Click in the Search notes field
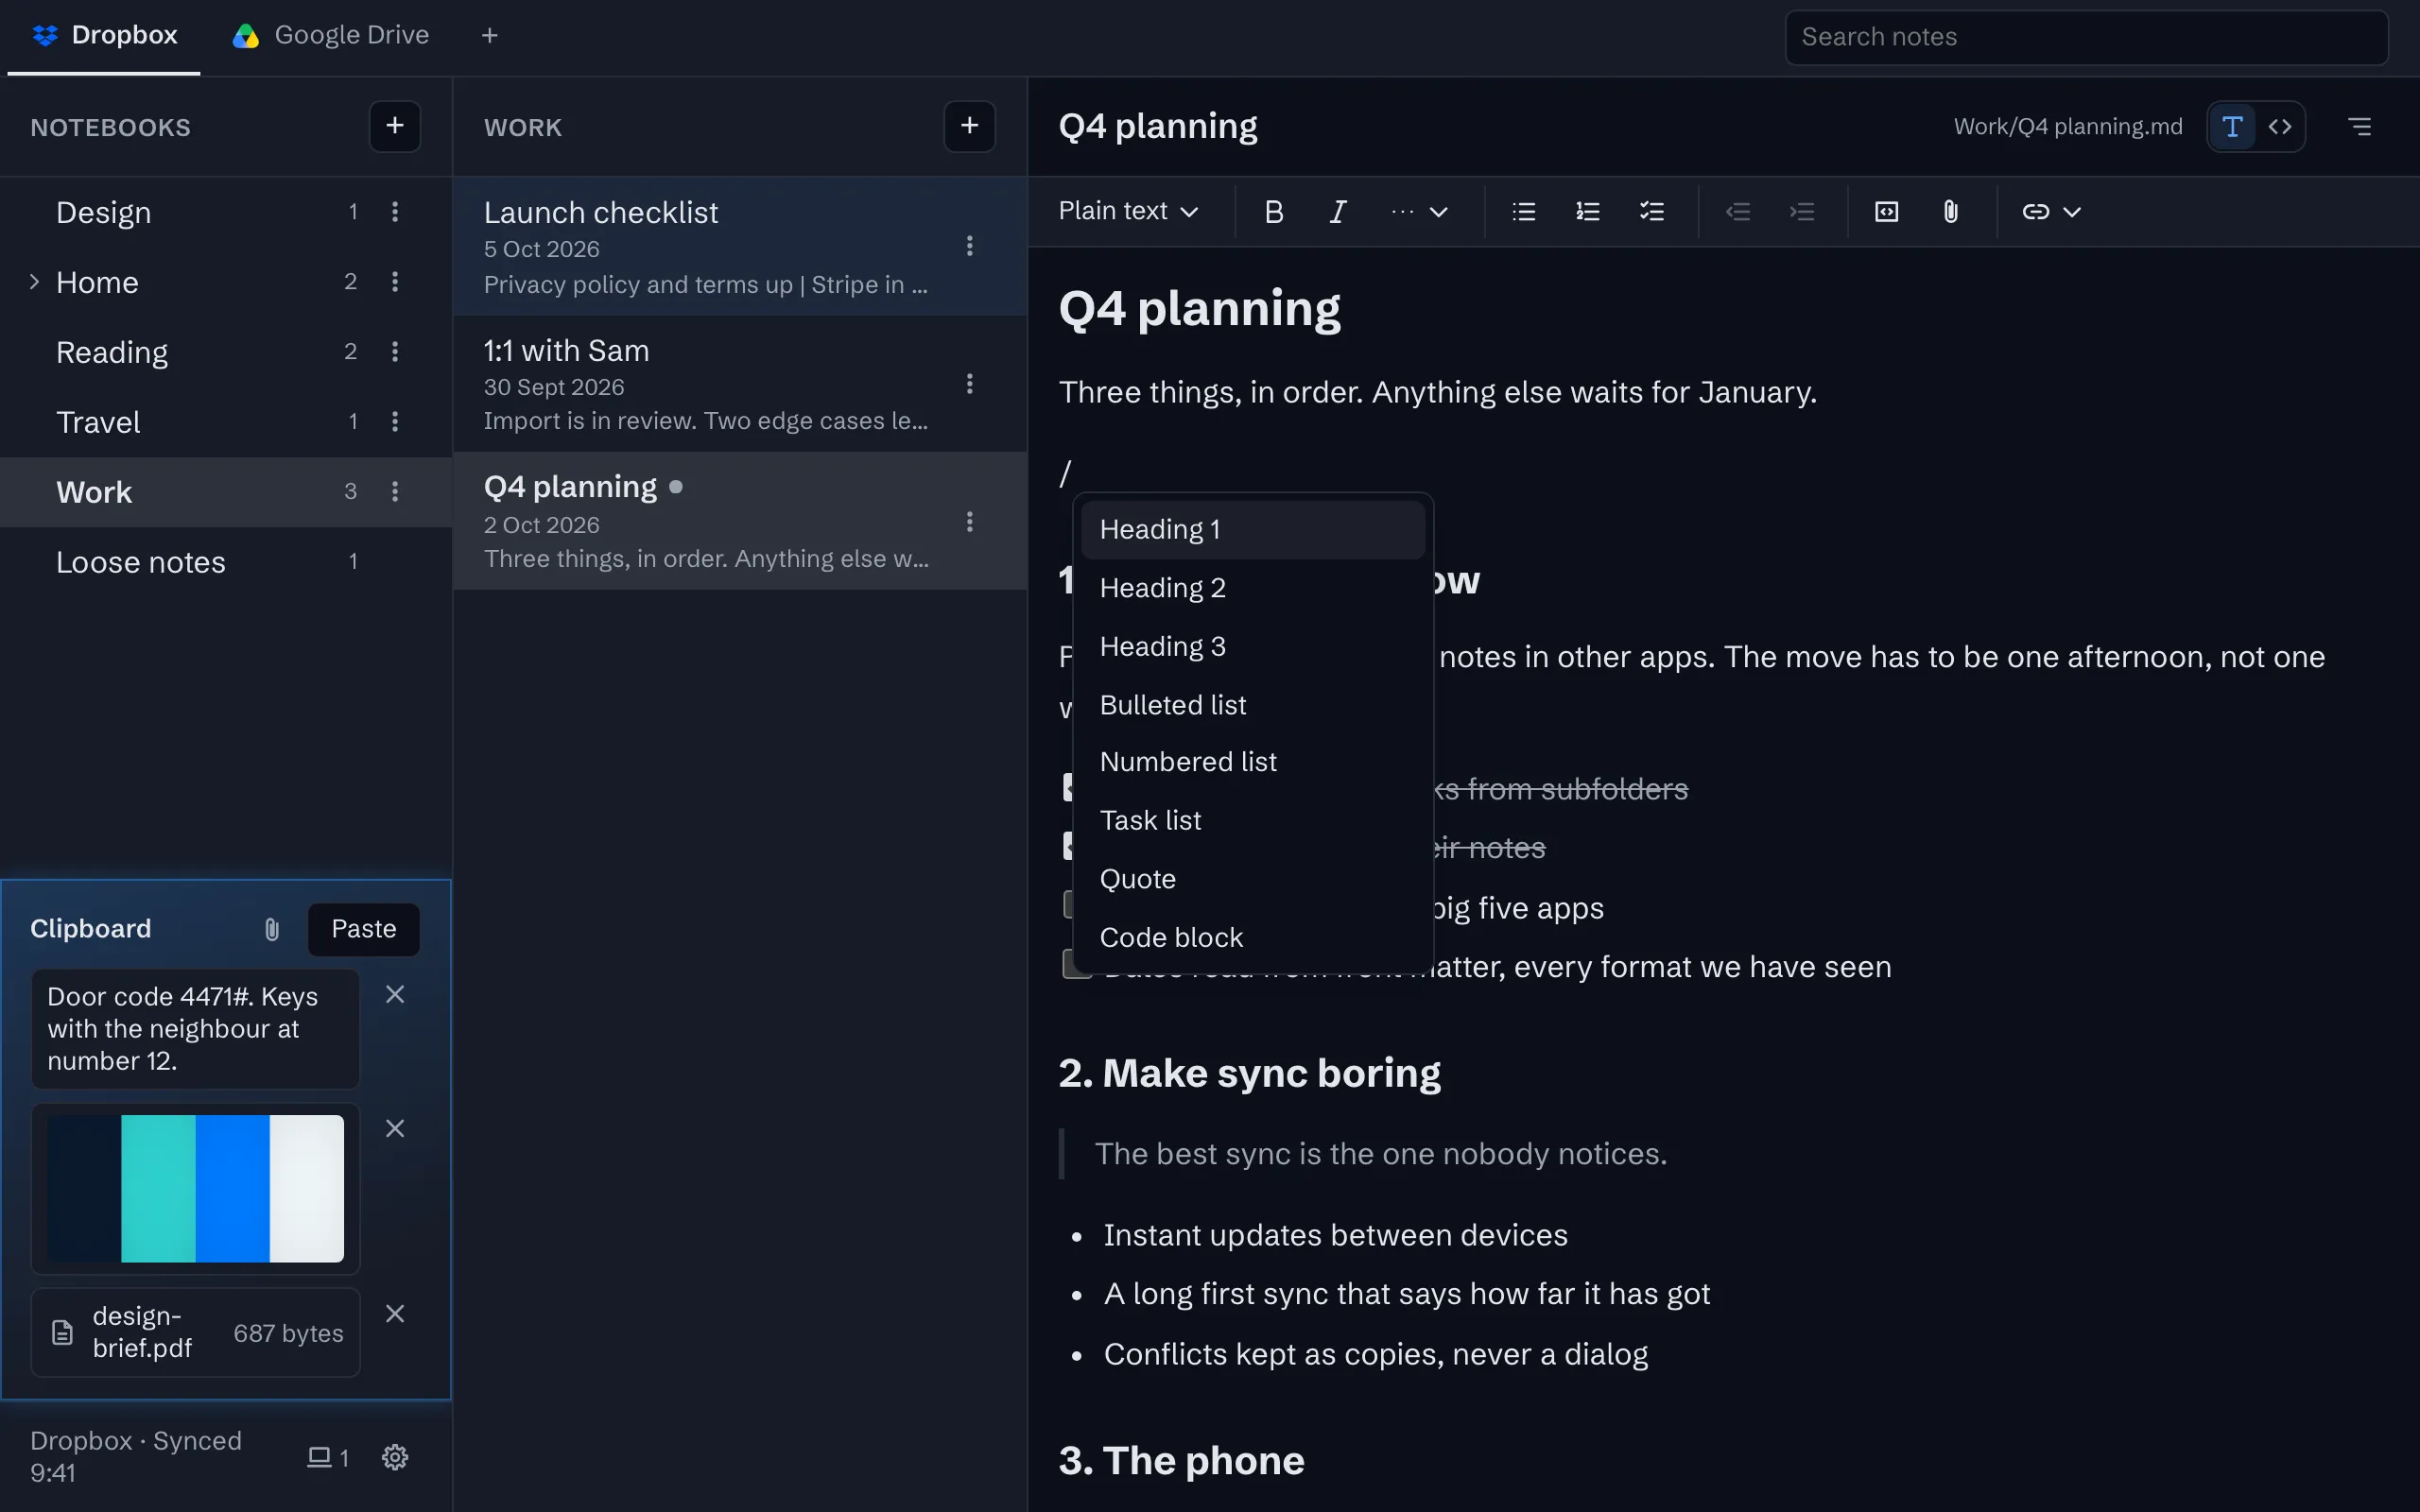The height and width of the screenshot is (1512, 2420). point(2086,38)
